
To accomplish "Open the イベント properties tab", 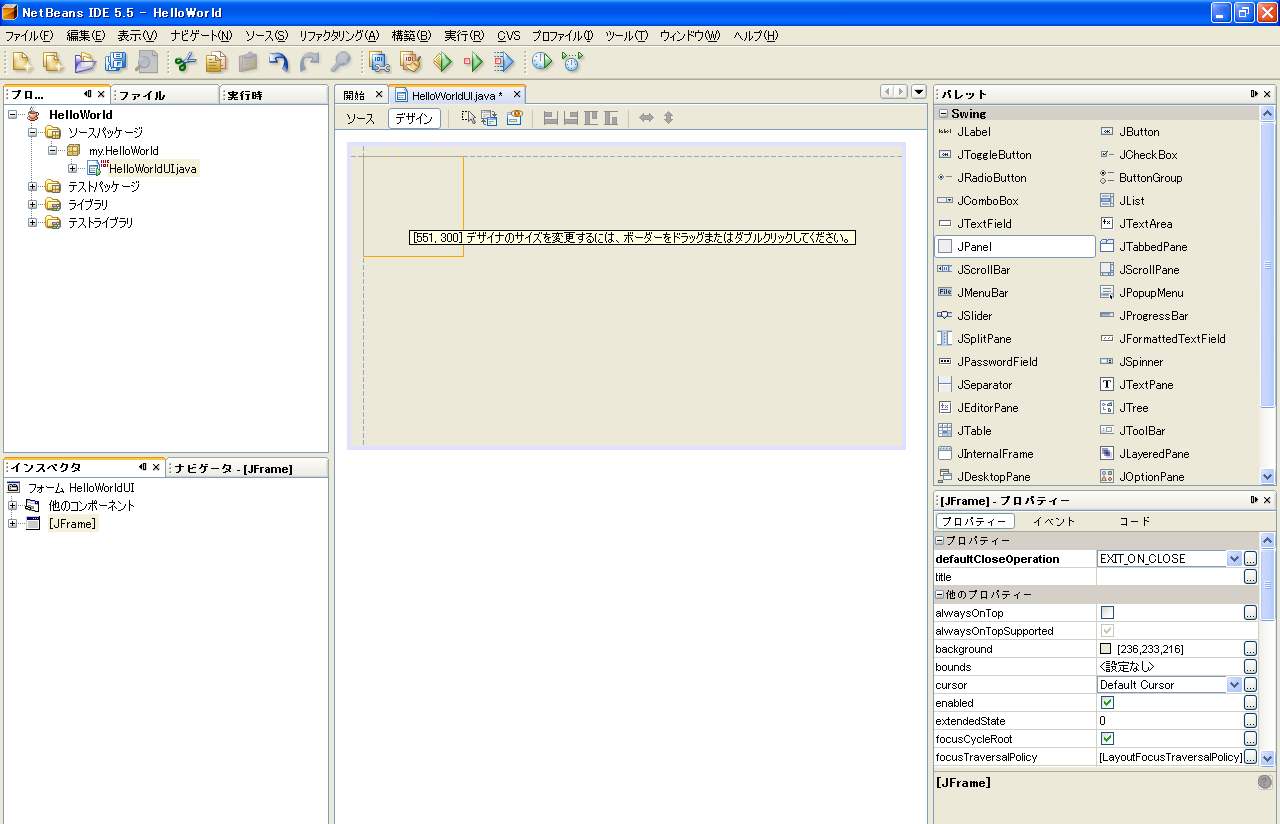I will click(x=1054, y=521).
